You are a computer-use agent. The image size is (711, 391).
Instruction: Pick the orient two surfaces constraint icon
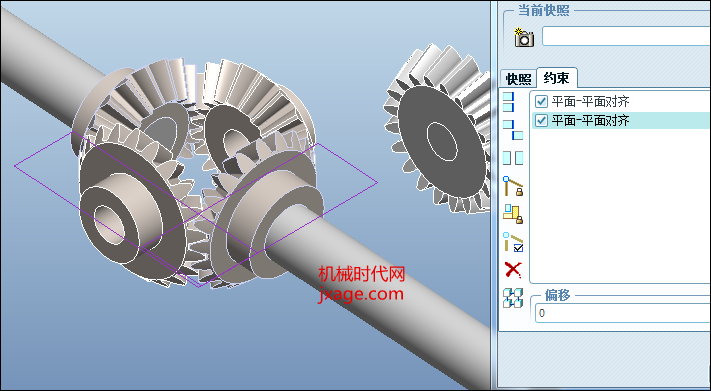(513, 158)
